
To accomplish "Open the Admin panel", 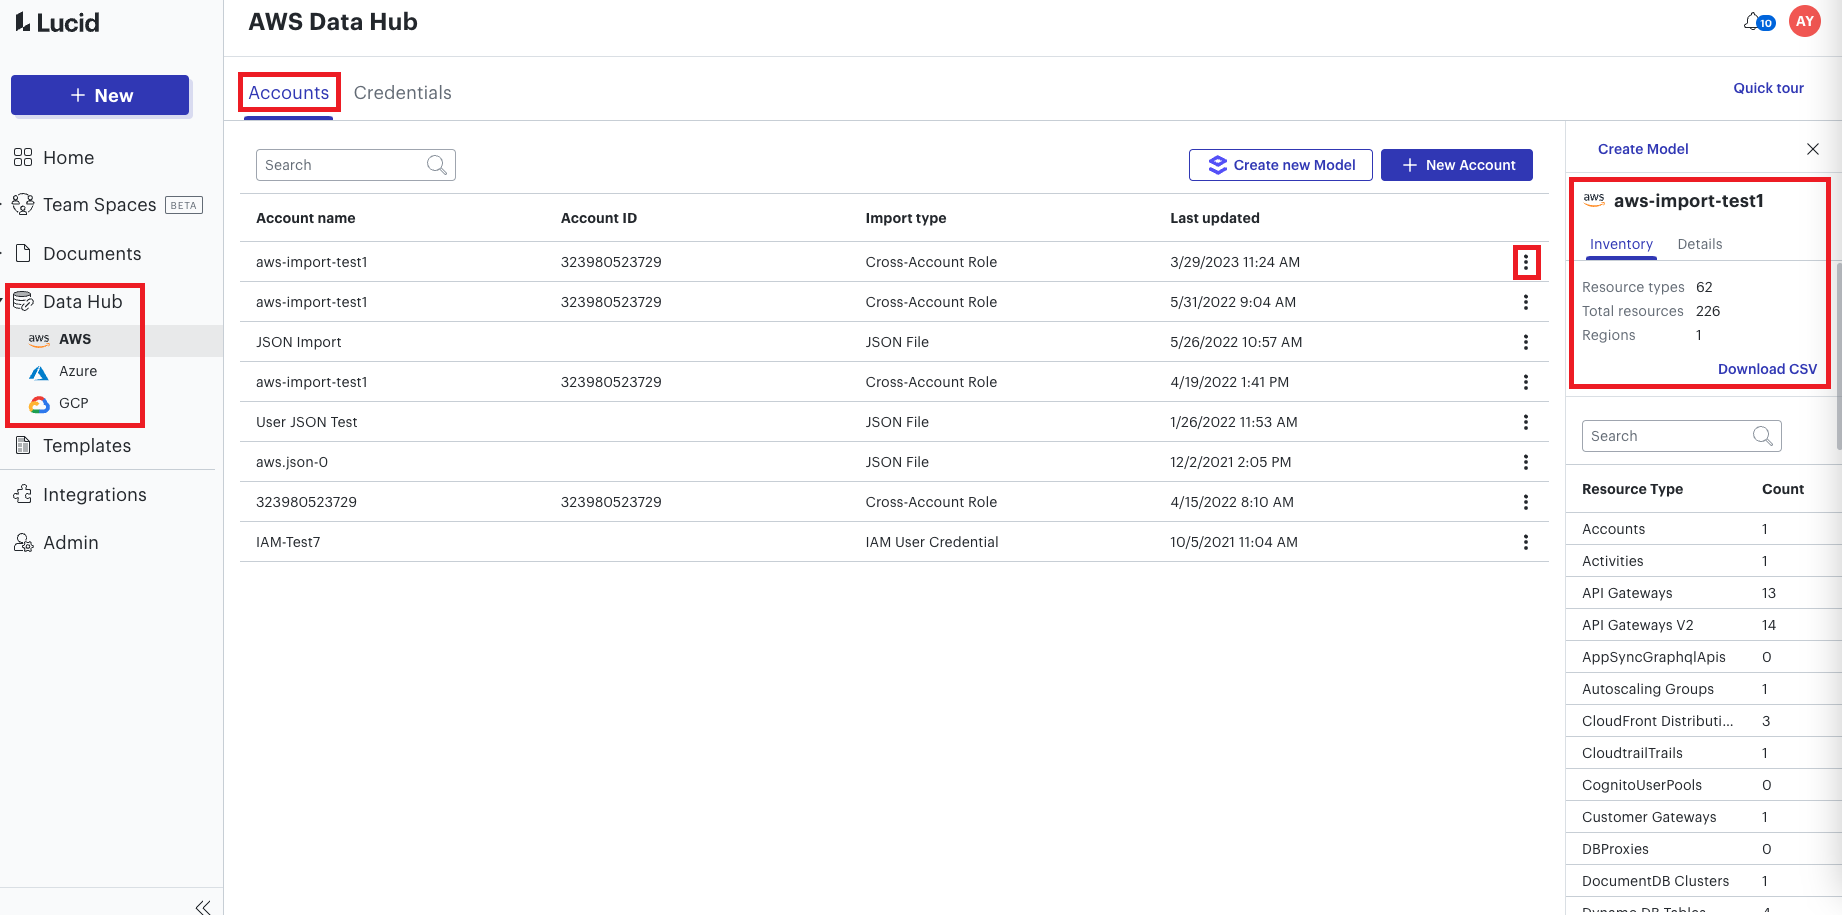I will click(69, 542).
